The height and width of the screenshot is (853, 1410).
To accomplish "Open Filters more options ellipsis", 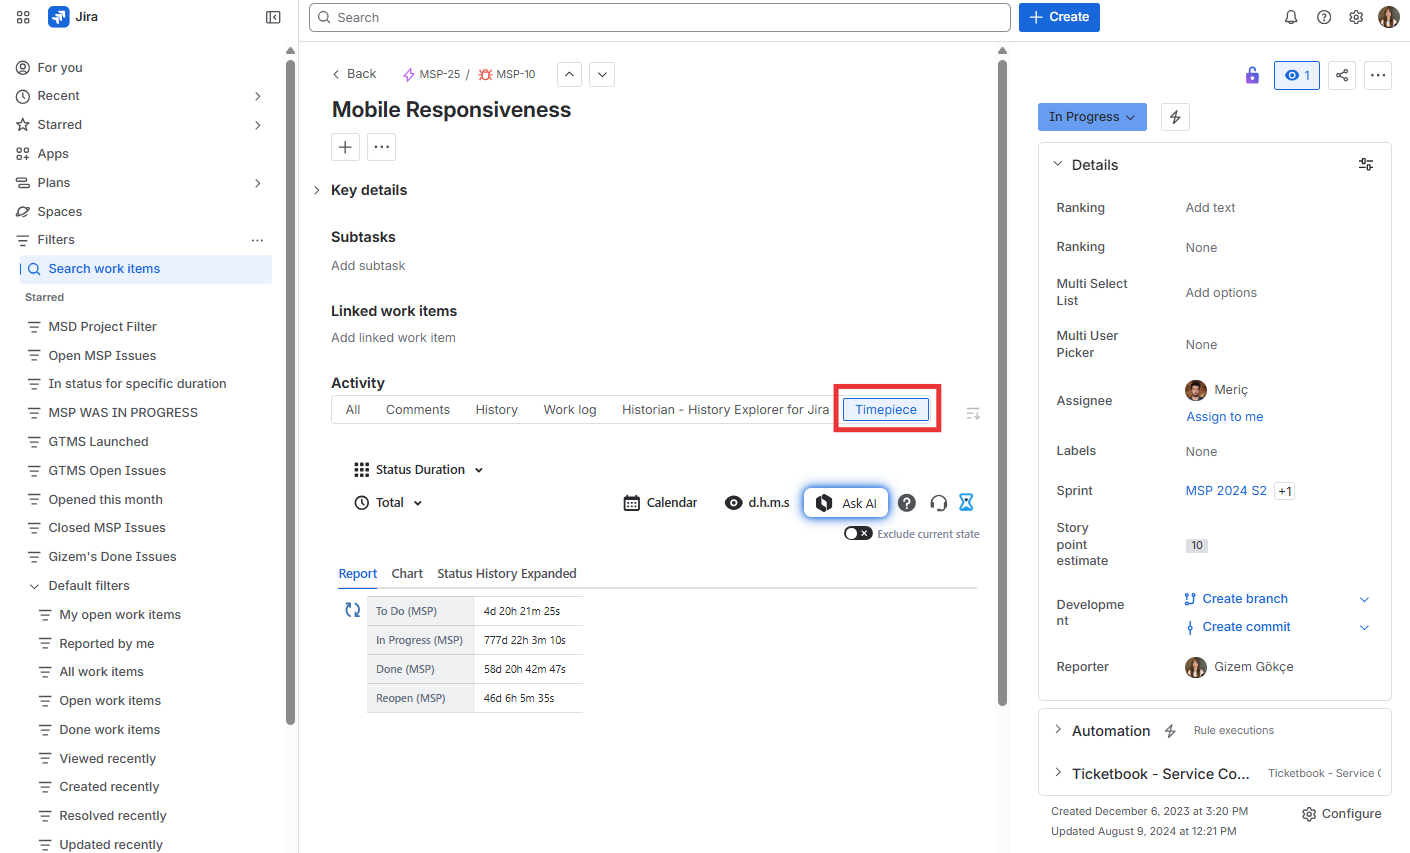I will tap(257, 240).
